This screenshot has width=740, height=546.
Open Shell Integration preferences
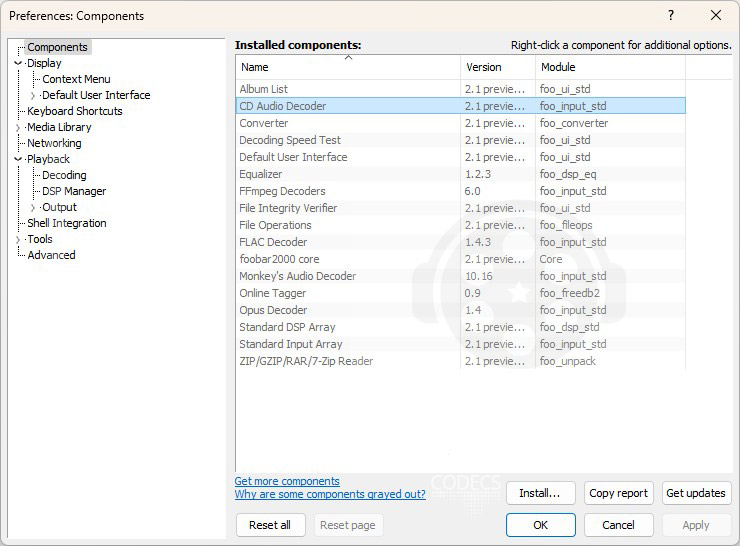tap(67, 224)
